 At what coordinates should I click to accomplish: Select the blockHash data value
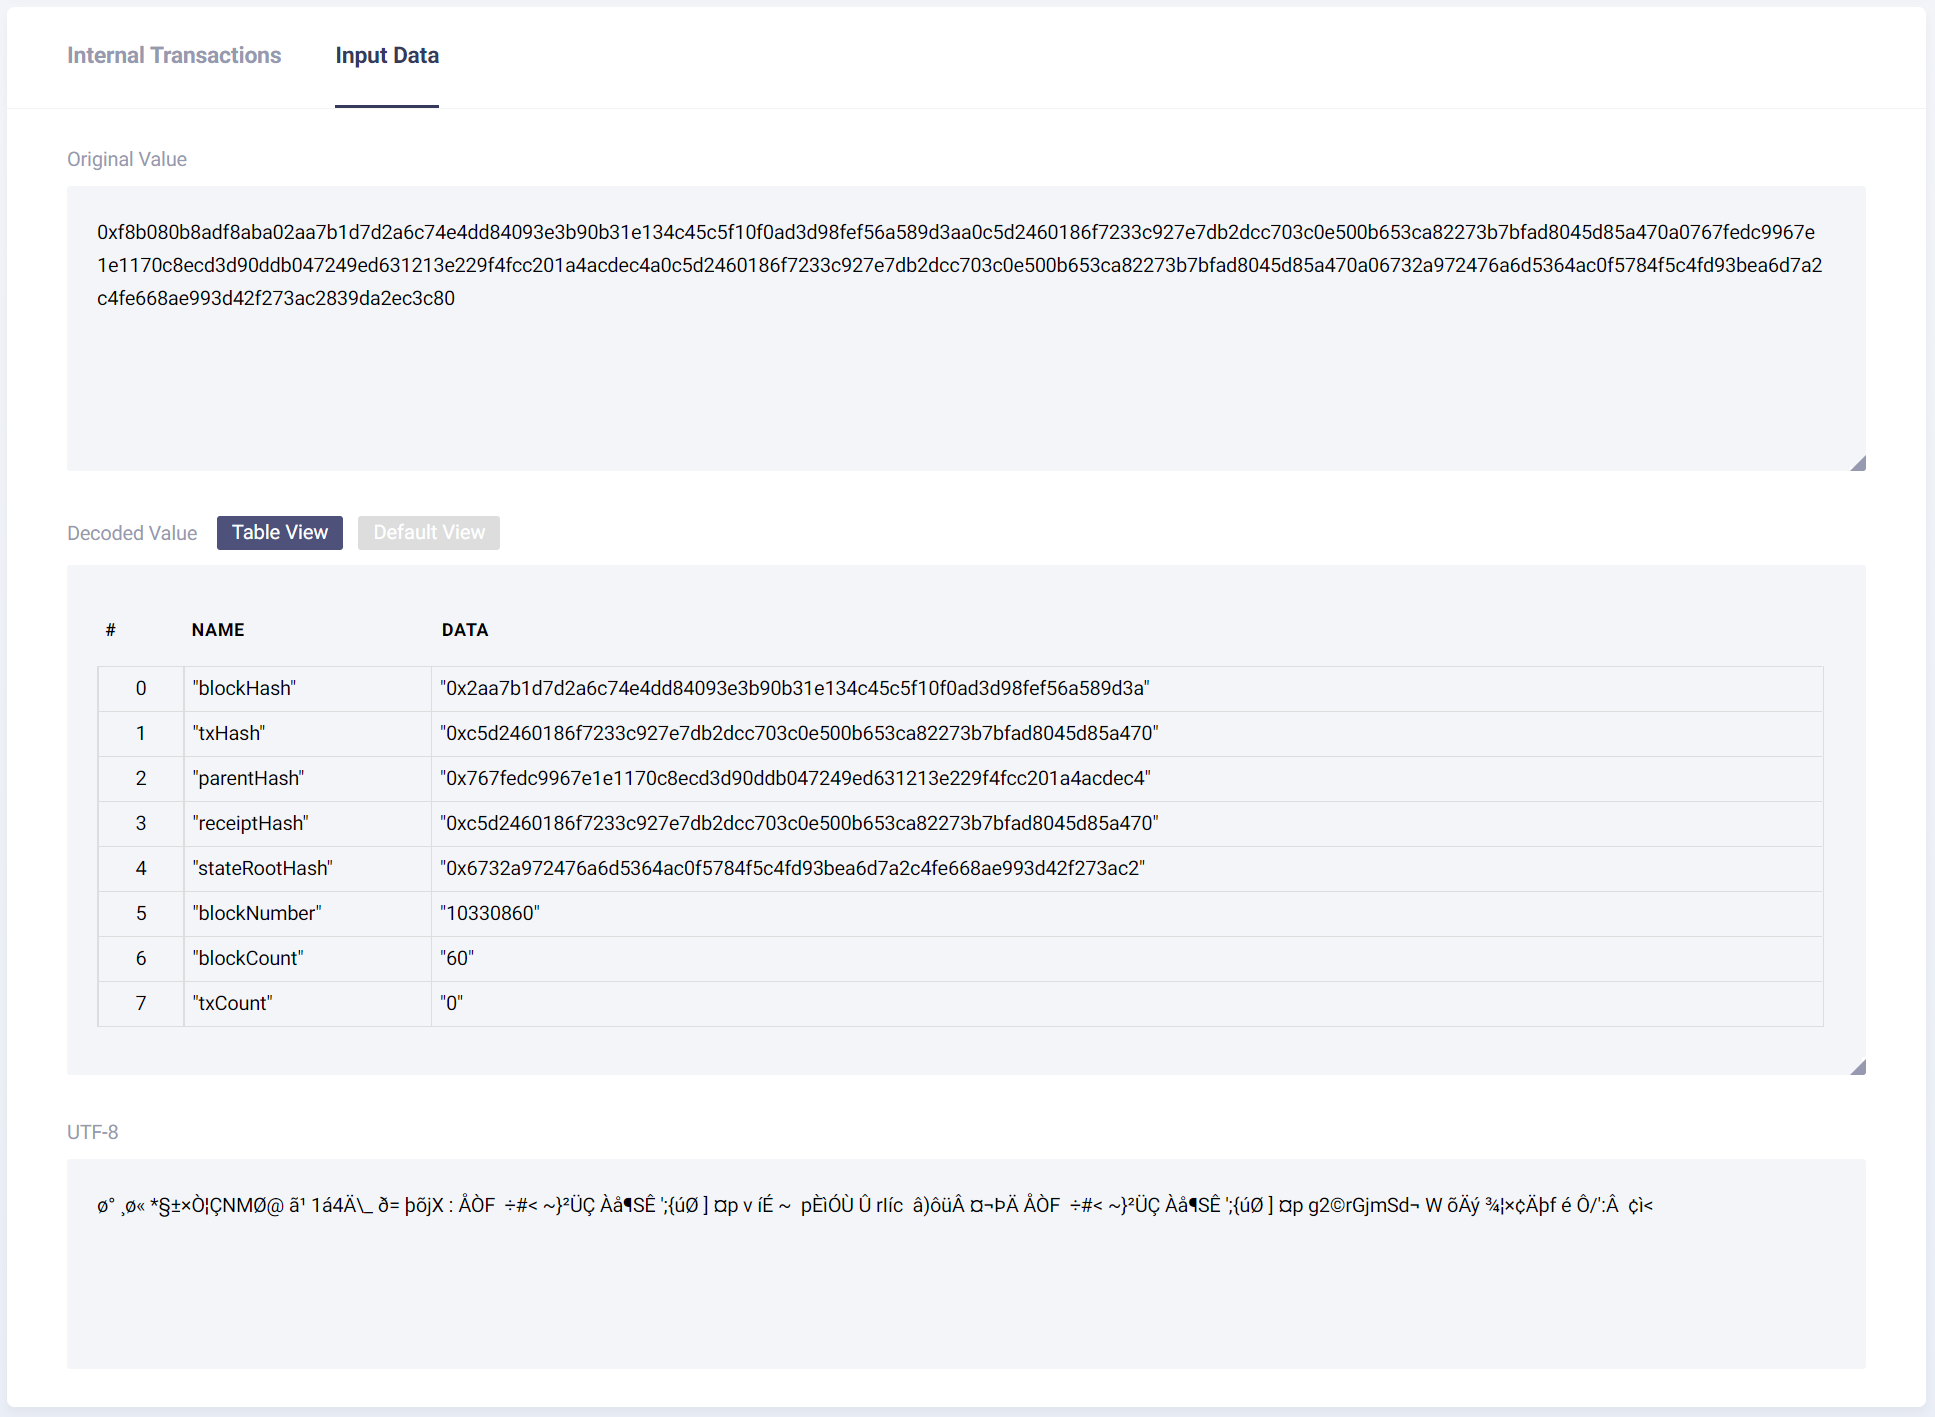794,688
